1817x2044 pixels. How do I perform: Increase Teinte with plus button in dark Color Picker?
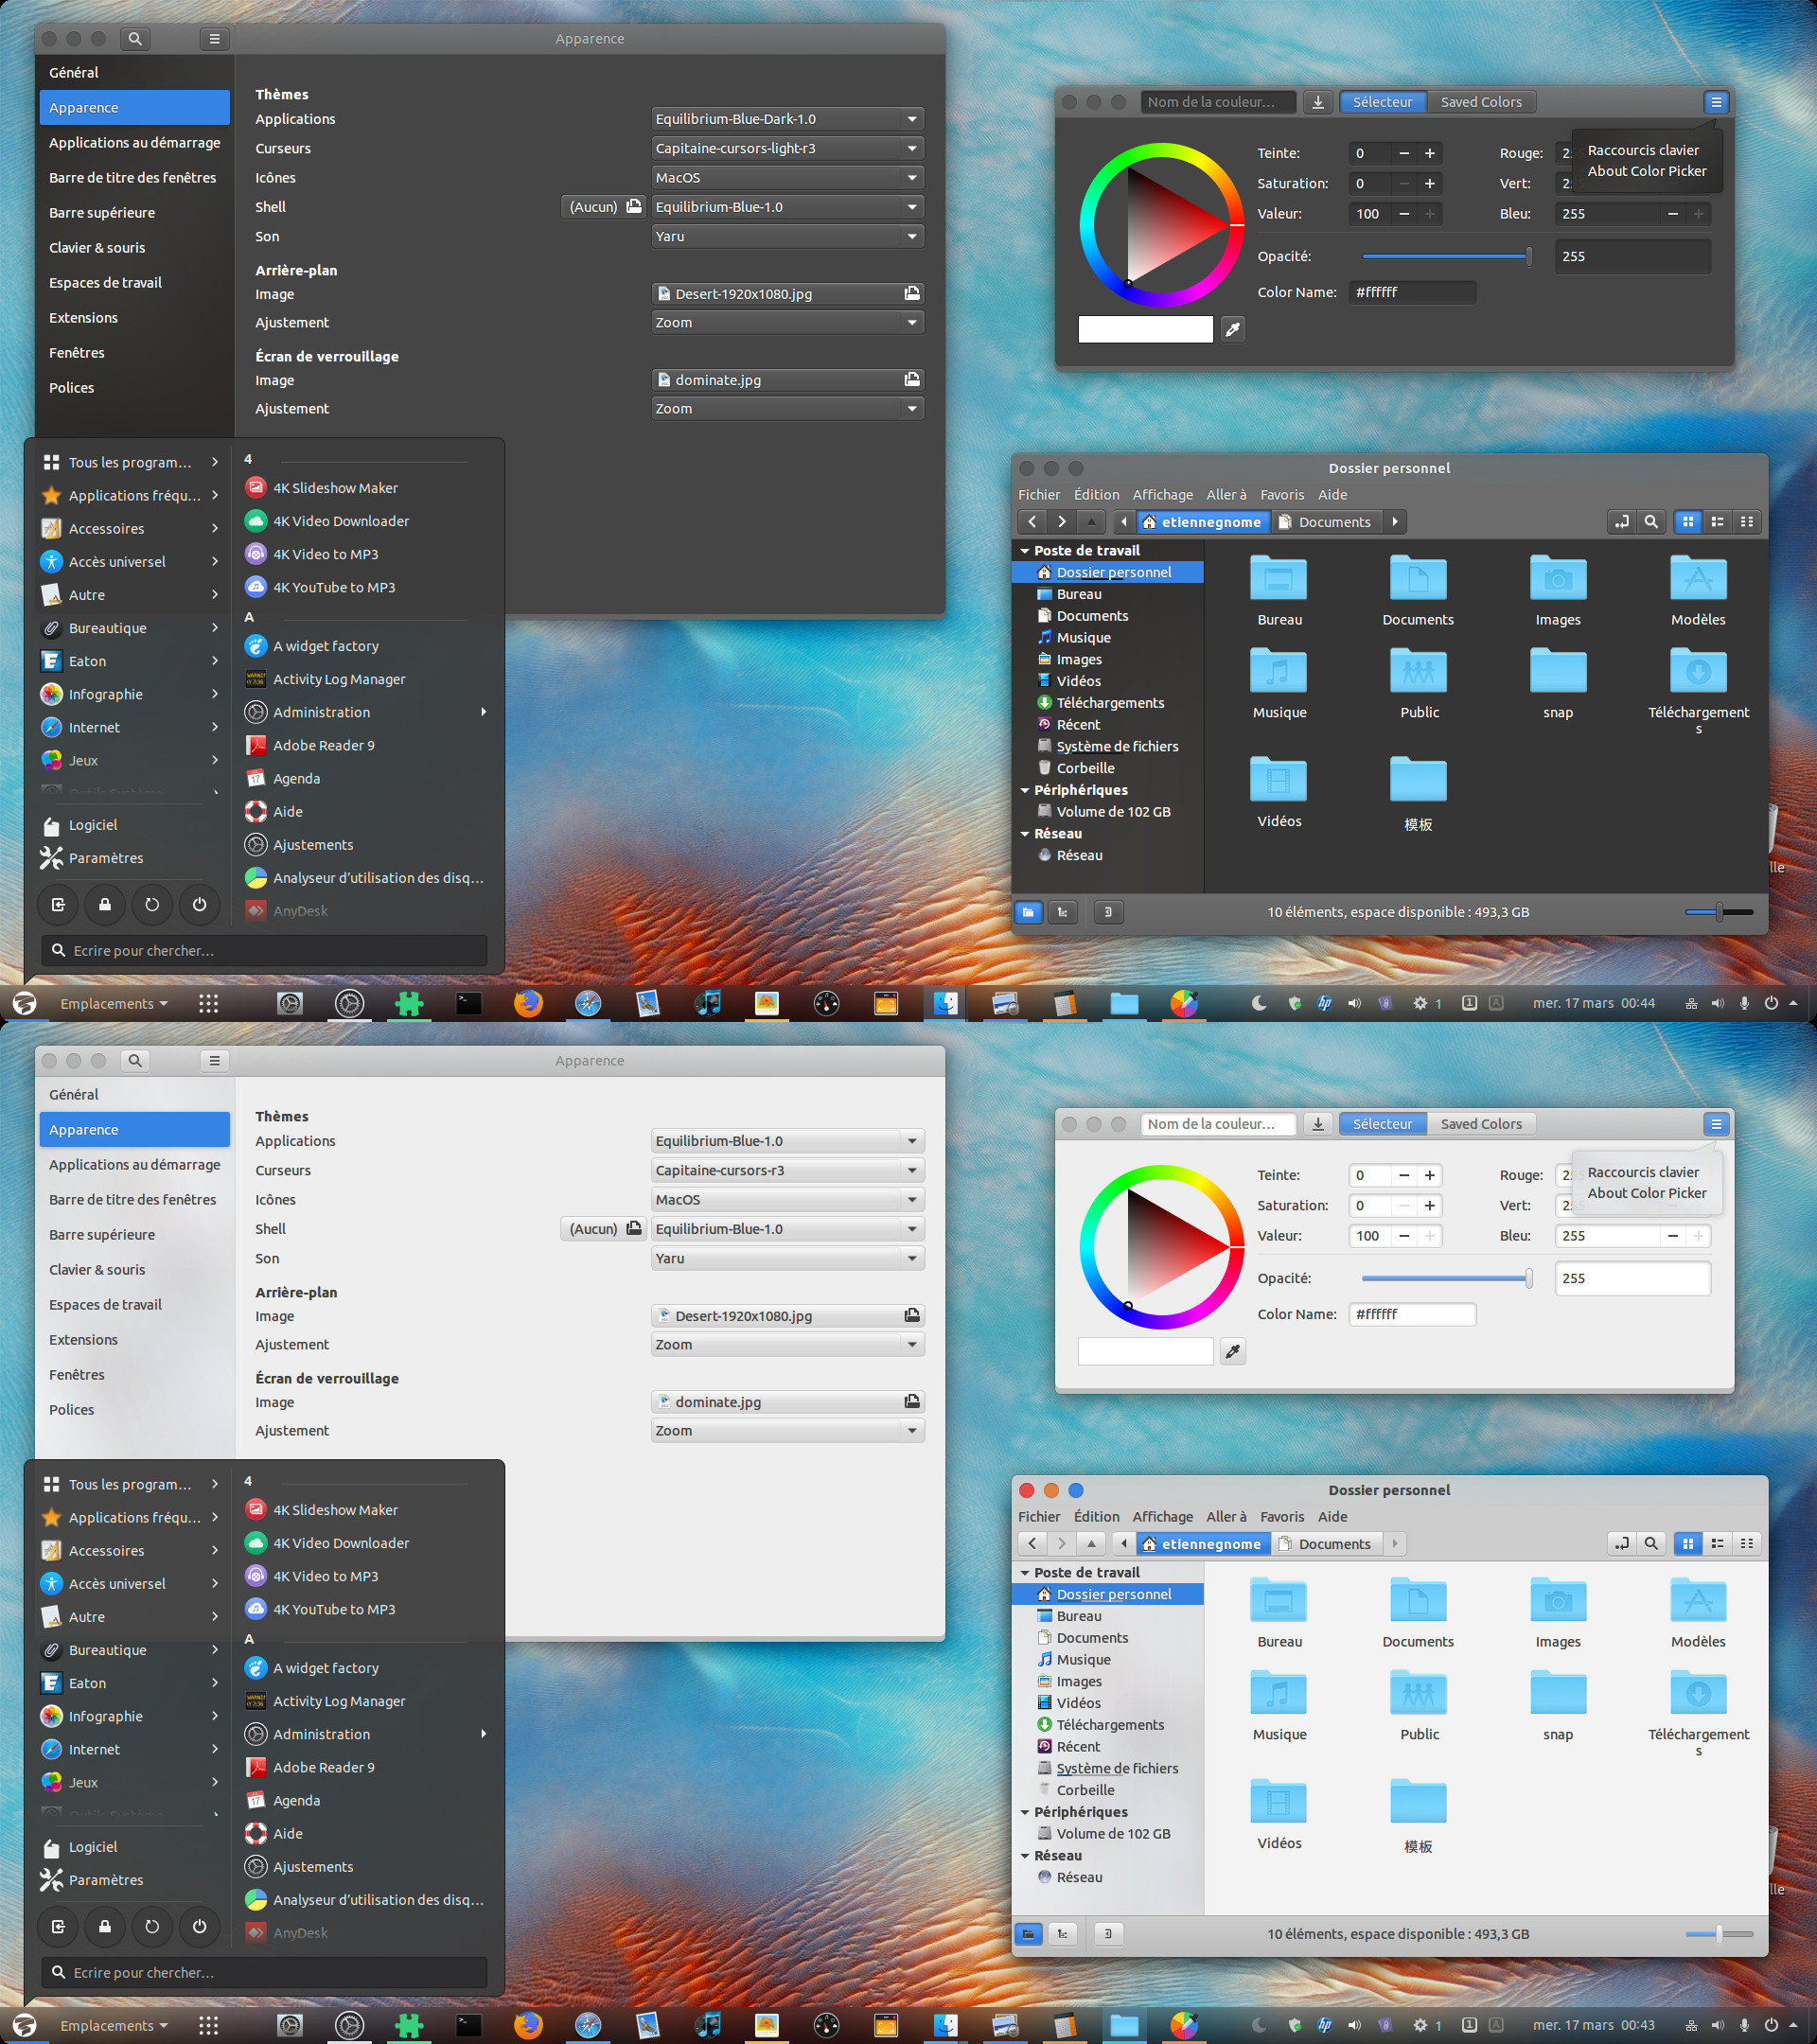[1430, 153]
